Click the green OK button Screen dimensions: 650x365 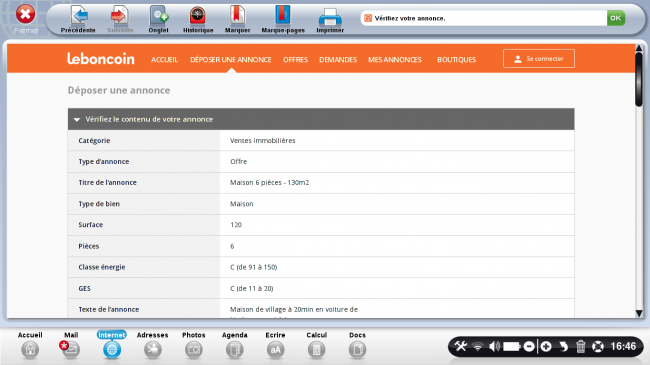pos(616,18)
